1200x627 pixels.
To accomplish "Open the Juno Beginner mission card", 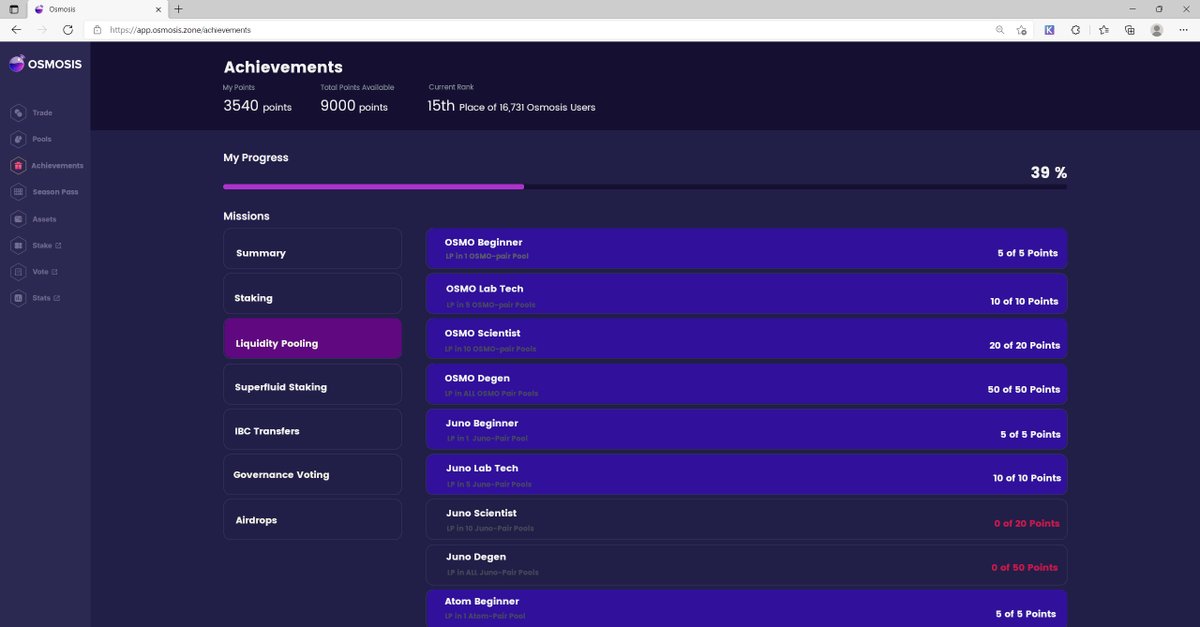I will click(x=746, y=429).
